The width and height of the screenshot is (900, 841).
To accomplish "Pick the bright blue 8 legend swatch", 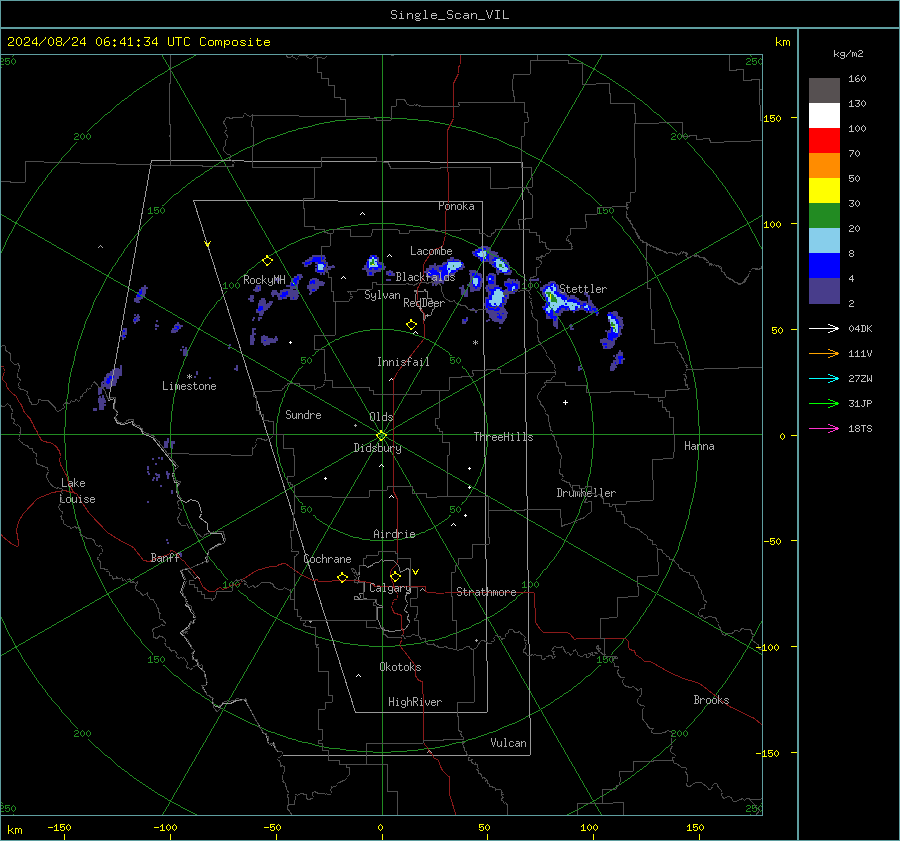I will point(824,266).
